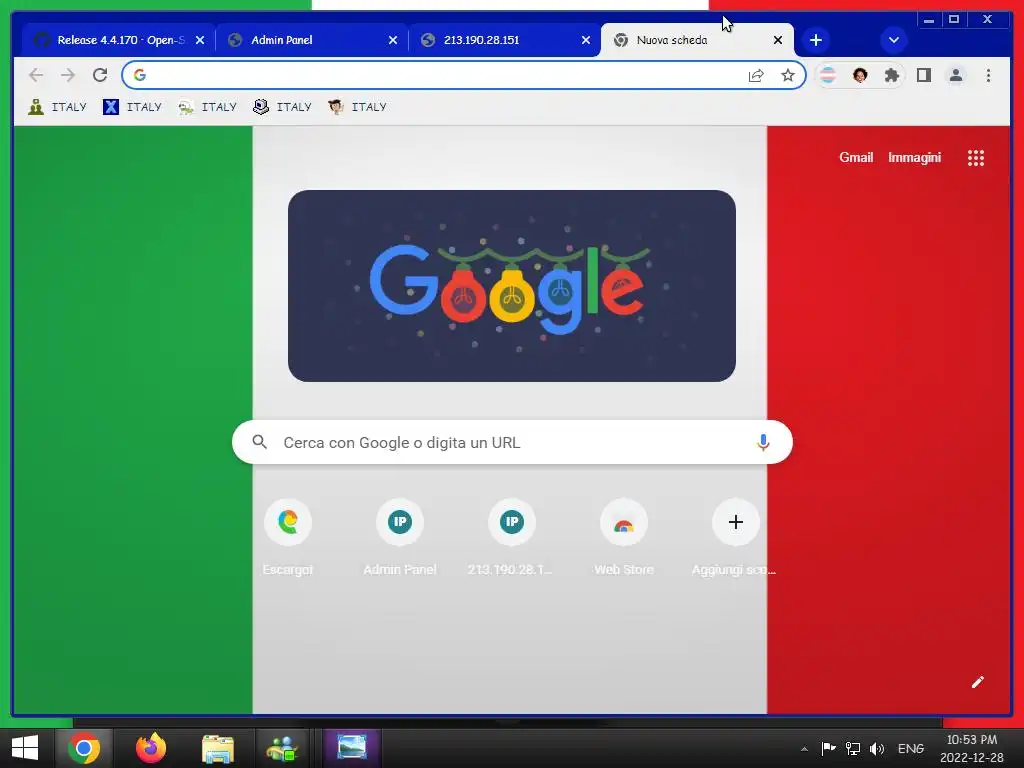Close the Nuova scheda tab
This screenshot has width=1024, height=768.
coord(778,40)
